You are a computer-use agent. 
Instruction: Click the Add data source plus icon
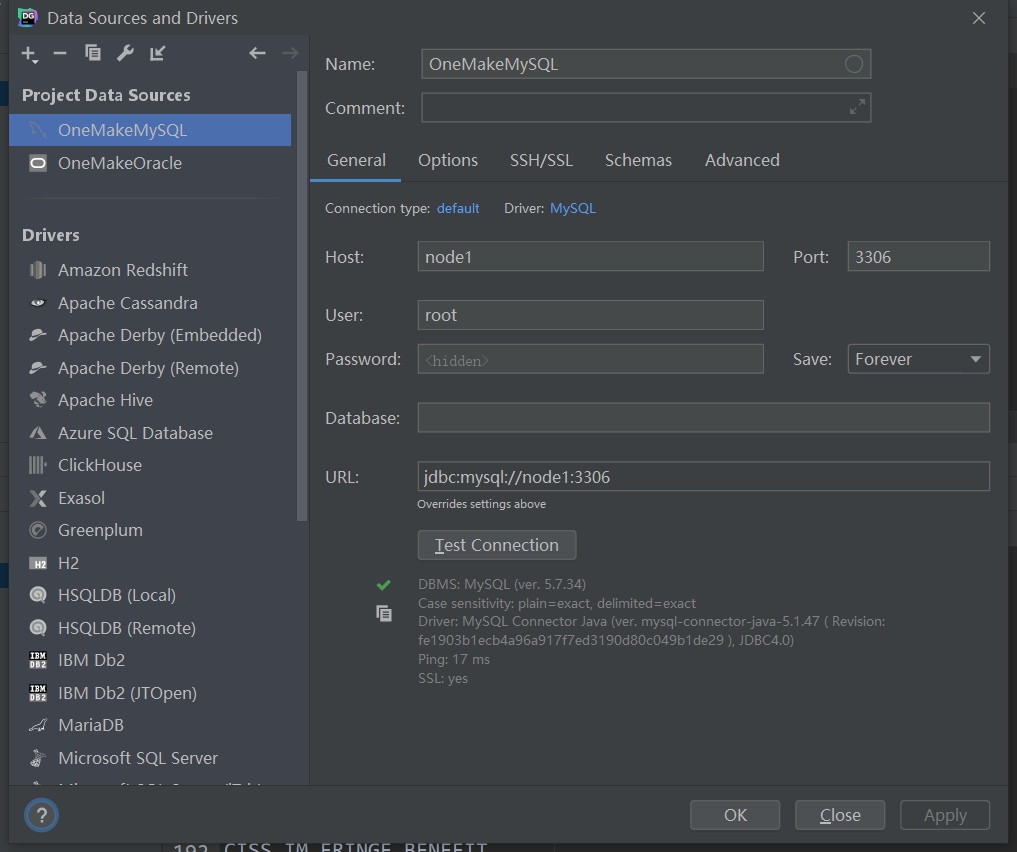click(x=29, y=54)
